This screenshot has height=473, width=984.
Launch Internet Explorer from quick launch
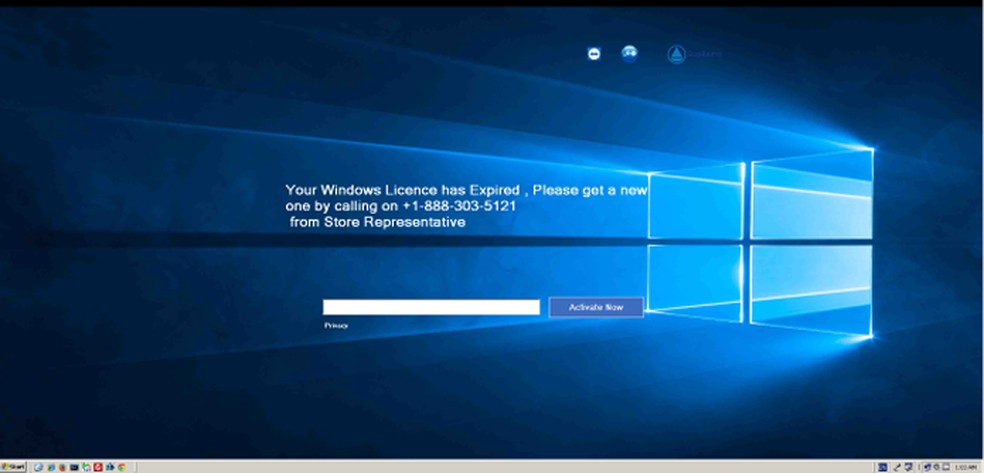click(x=51, y=467)
